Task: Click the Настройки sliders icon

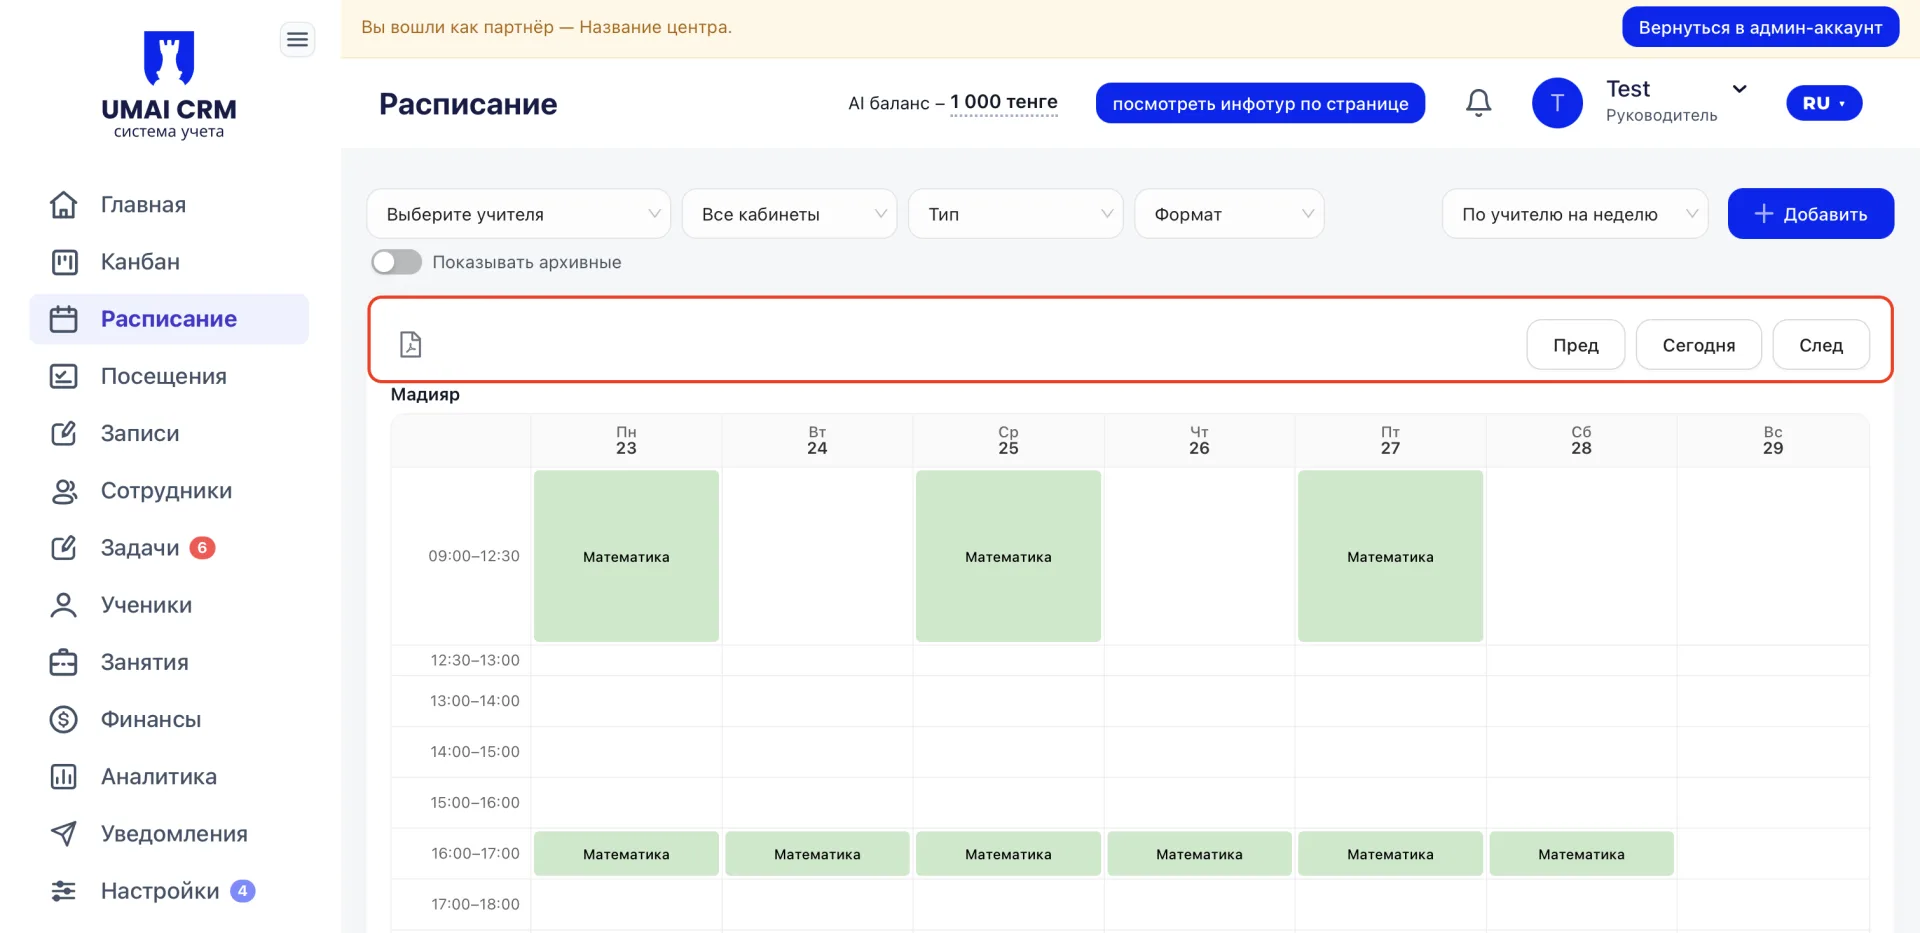Action: point(64,891)
